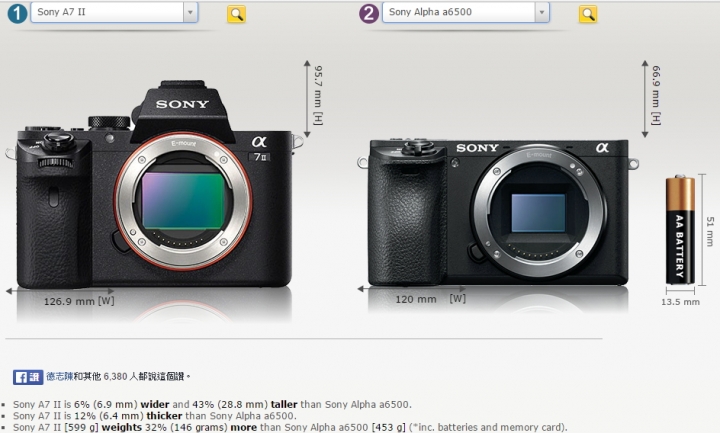
Task: Click the blue number 1 badge
Action: click(17, 13)
